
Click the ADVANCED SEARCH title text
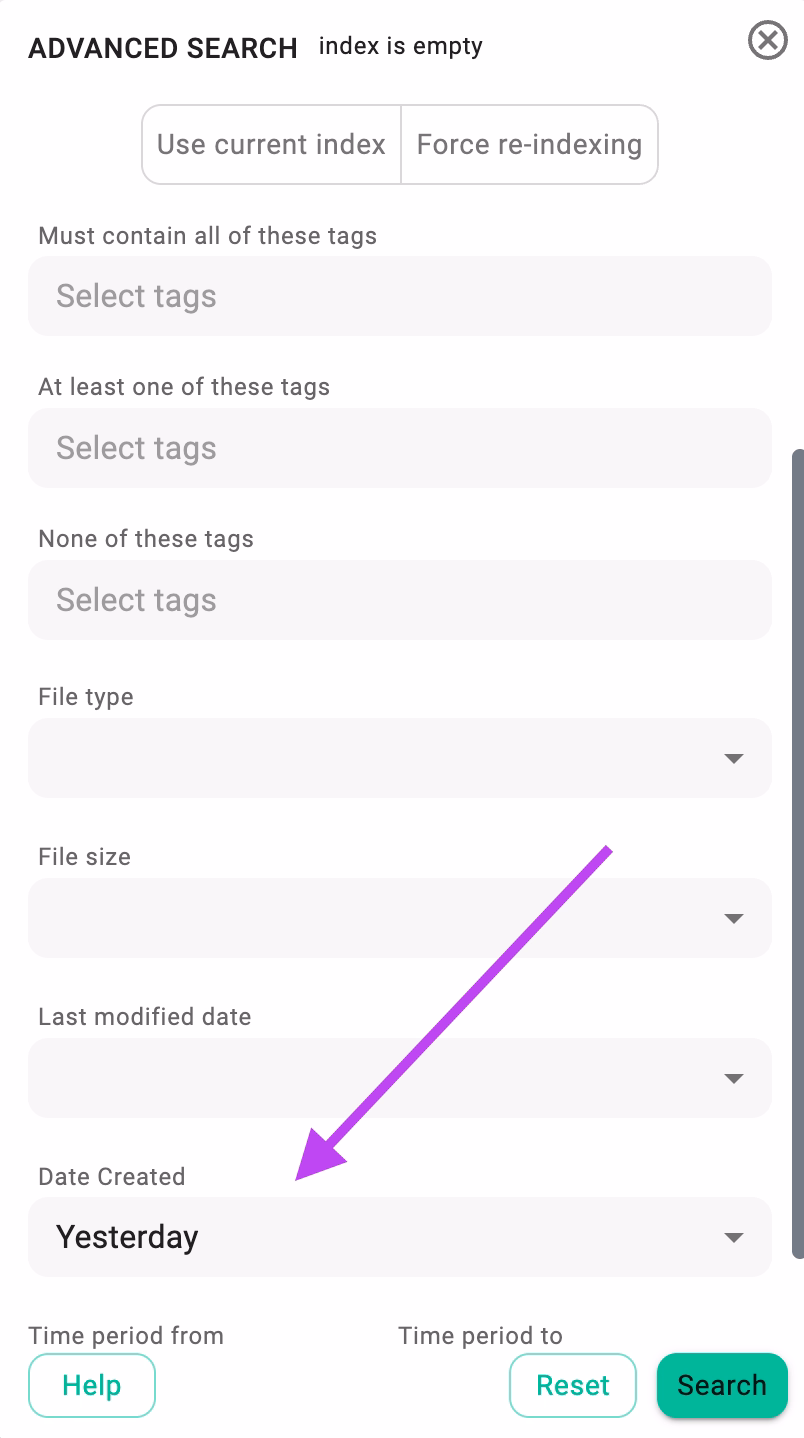pyautogui.click(x=163, y=48)
